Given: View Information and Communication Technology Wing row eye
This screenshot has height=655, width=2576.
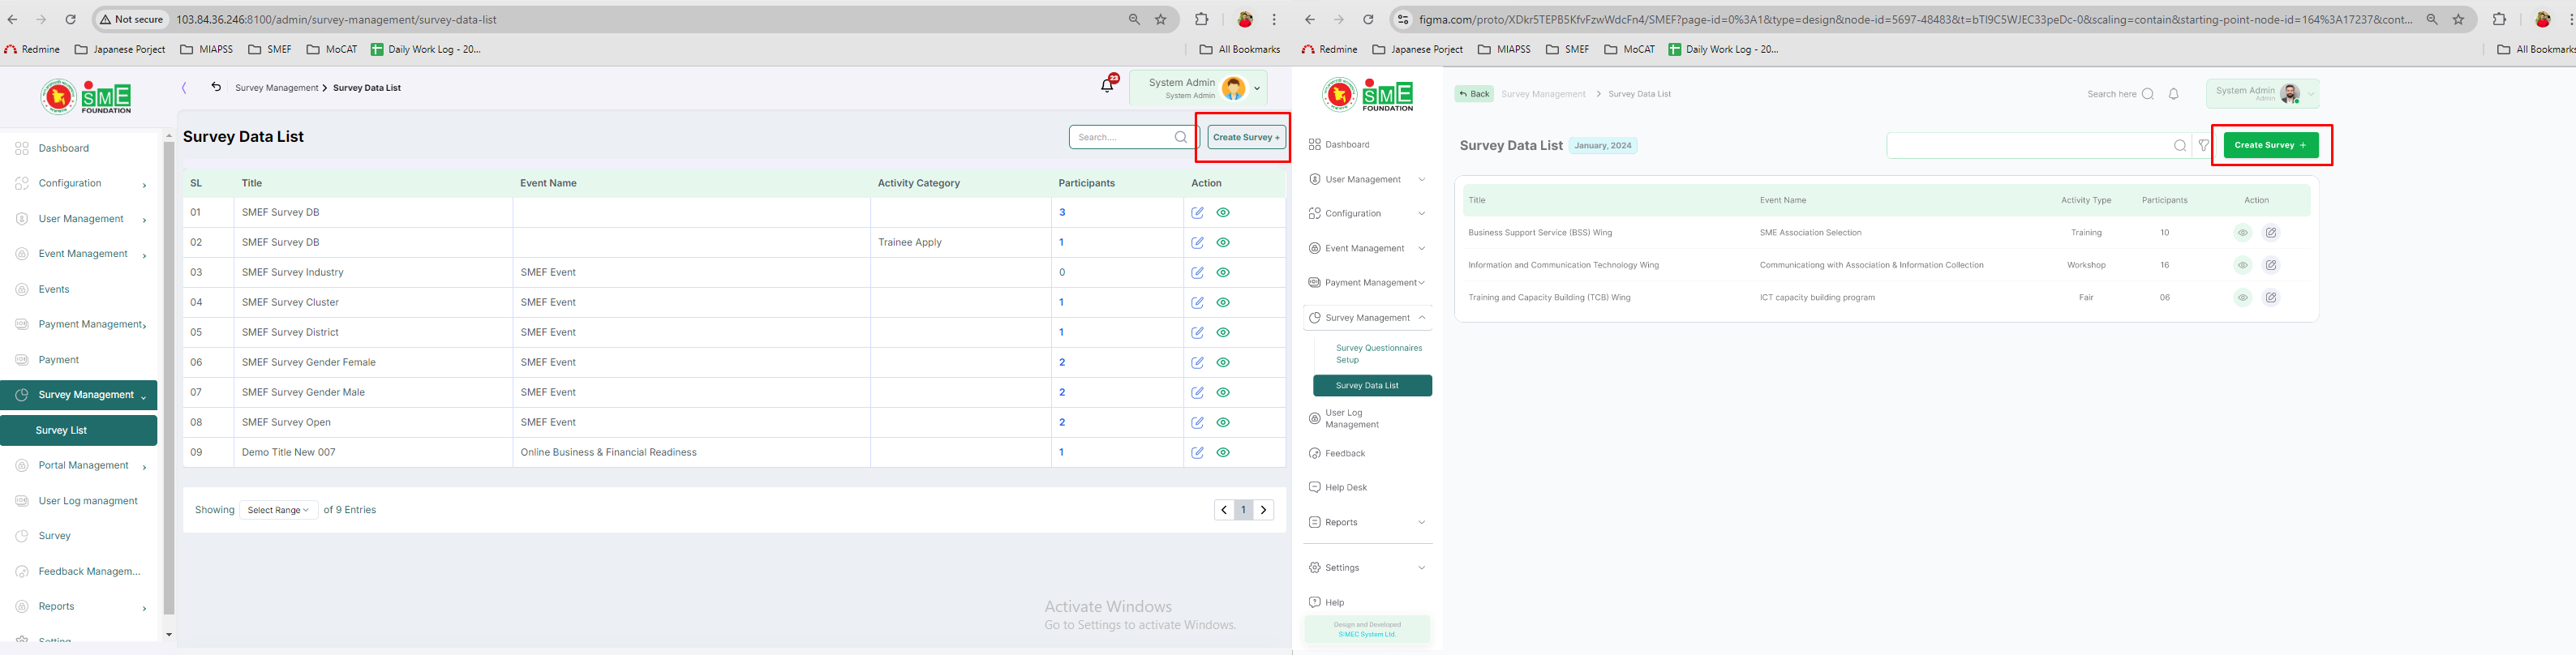Looking at the screenshot, I should coord(2243,265).
